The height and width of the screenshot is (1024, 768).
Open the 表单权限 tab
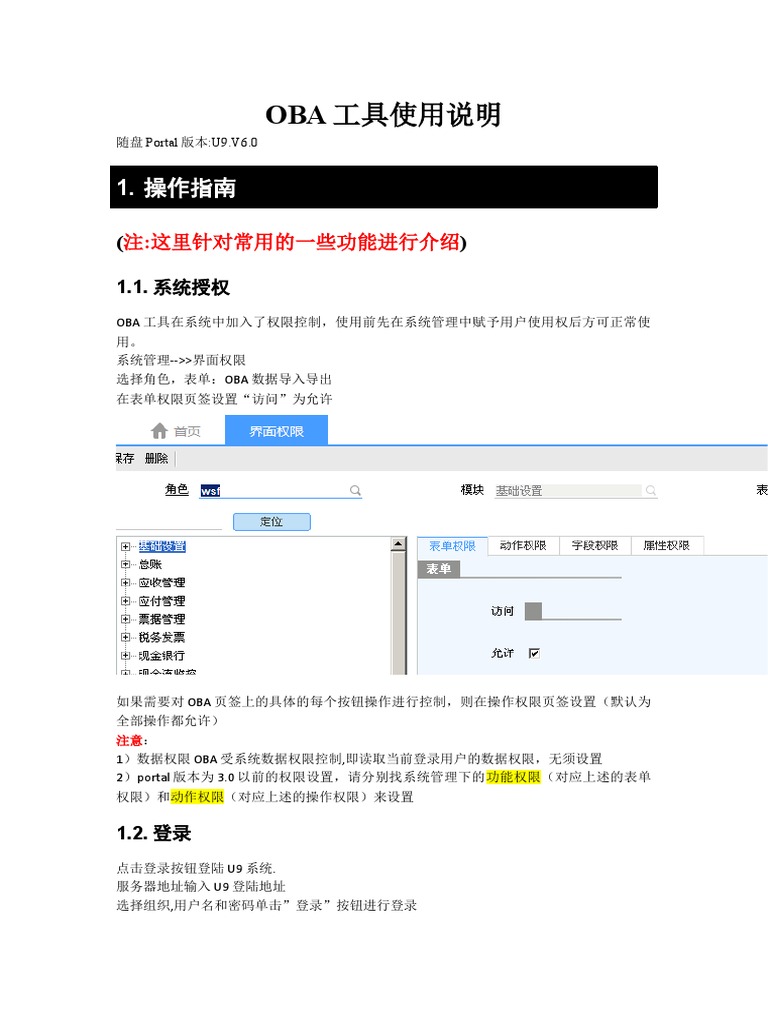click(x=453, y=546)
